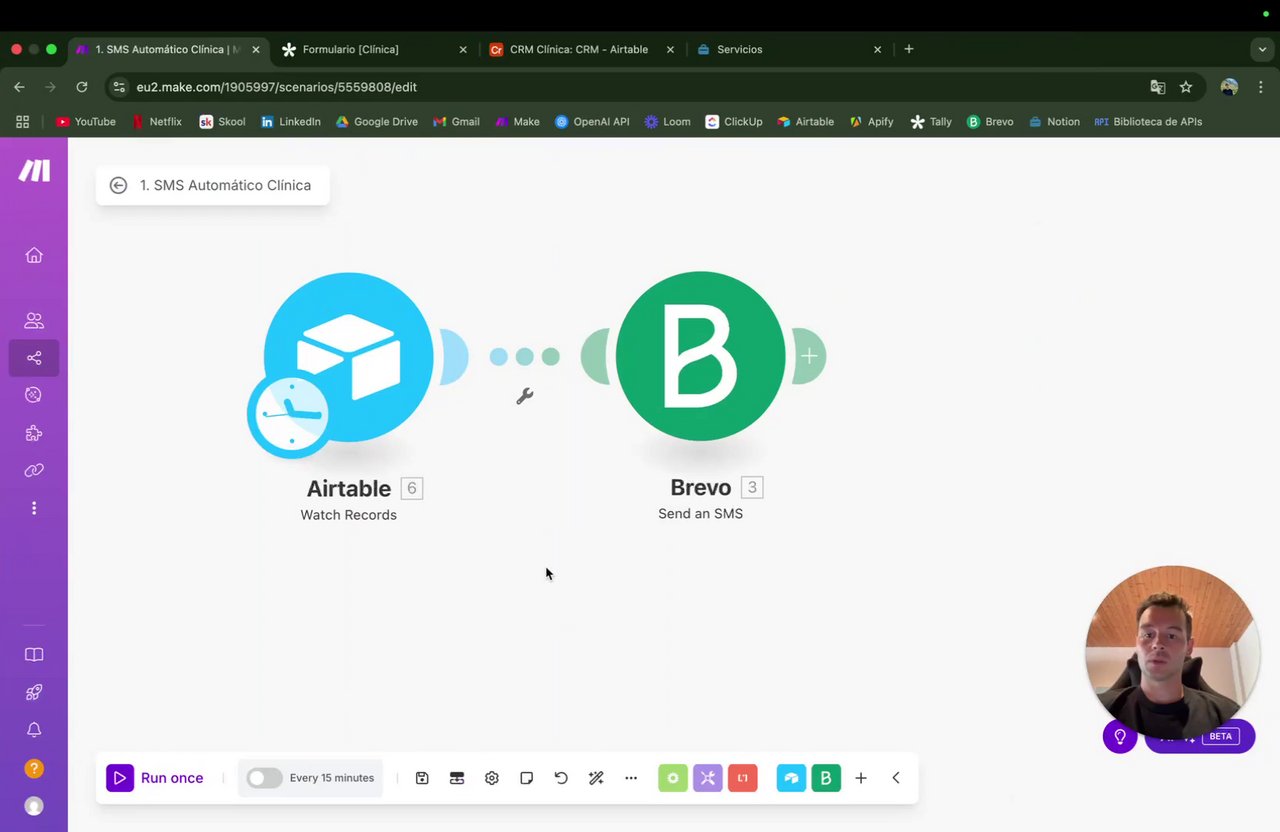Image resolution: width=1280 pixels, height=832 pixels.
Task: Click the wrench filter icon on the route
Action: click(525, 396)
